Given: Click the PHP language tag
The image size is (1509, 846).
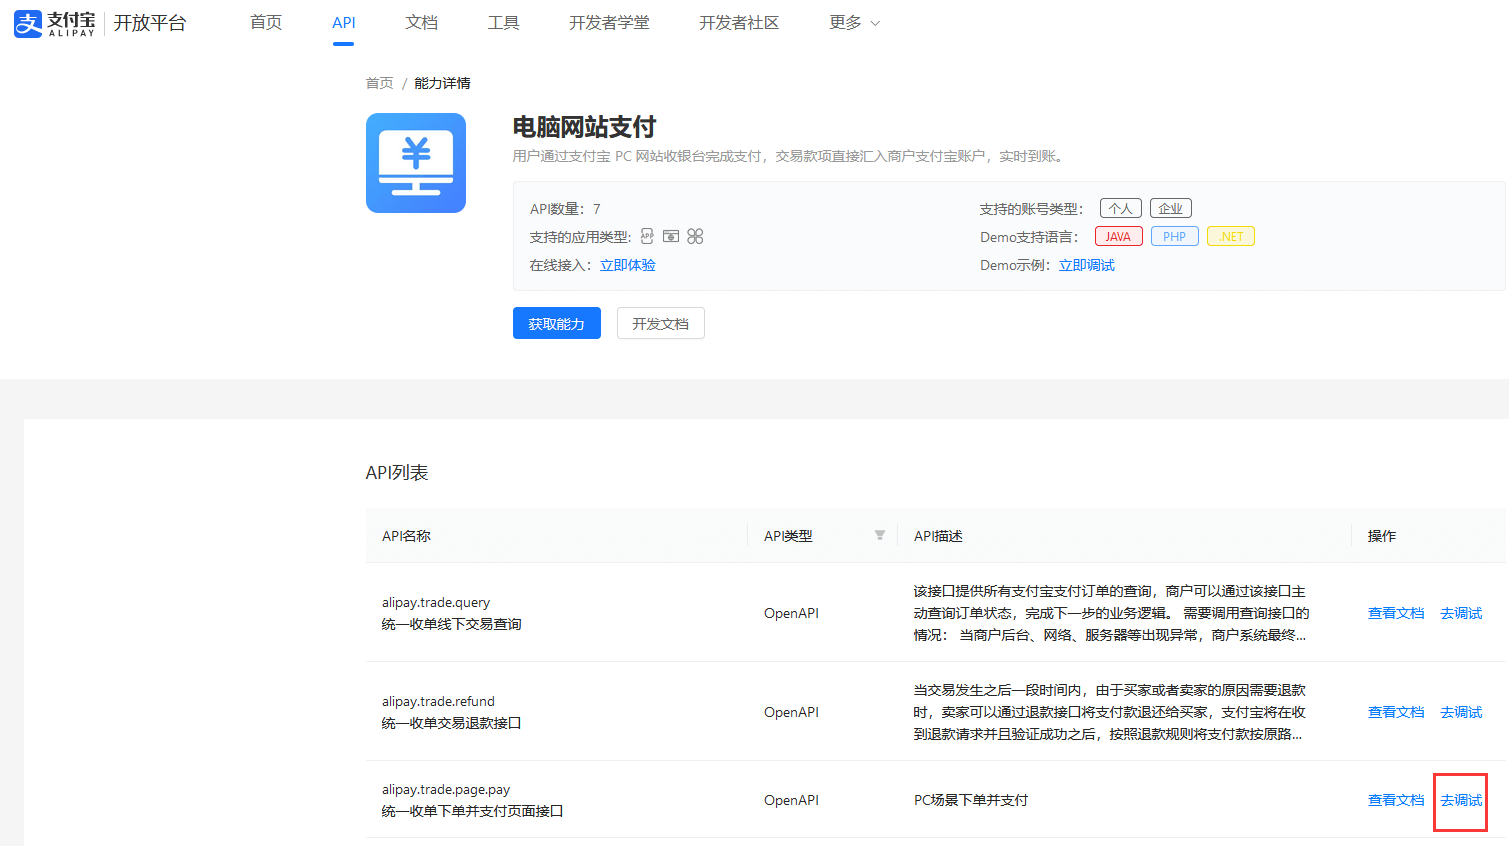Looking at the screenshot, I should click(x=1175, y=236).
